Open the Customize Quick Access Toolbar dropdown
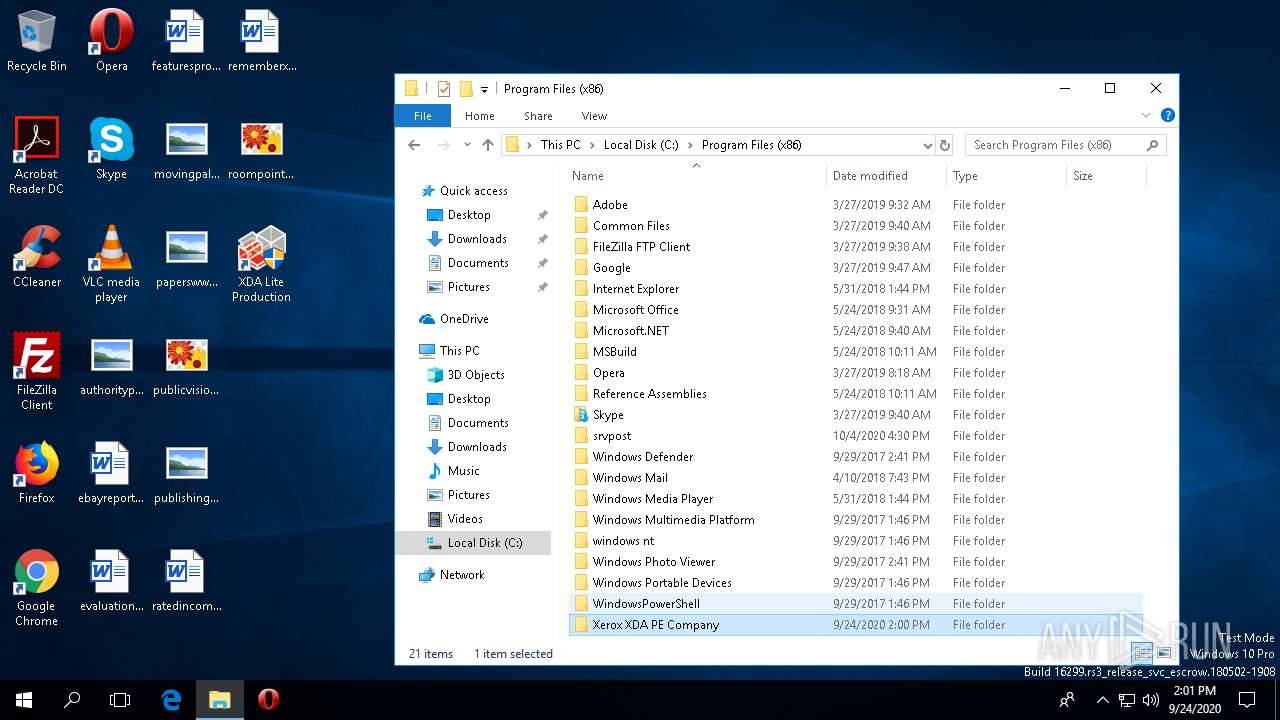This screenshot has width=1280, height=720. click(x=484, y=89)
